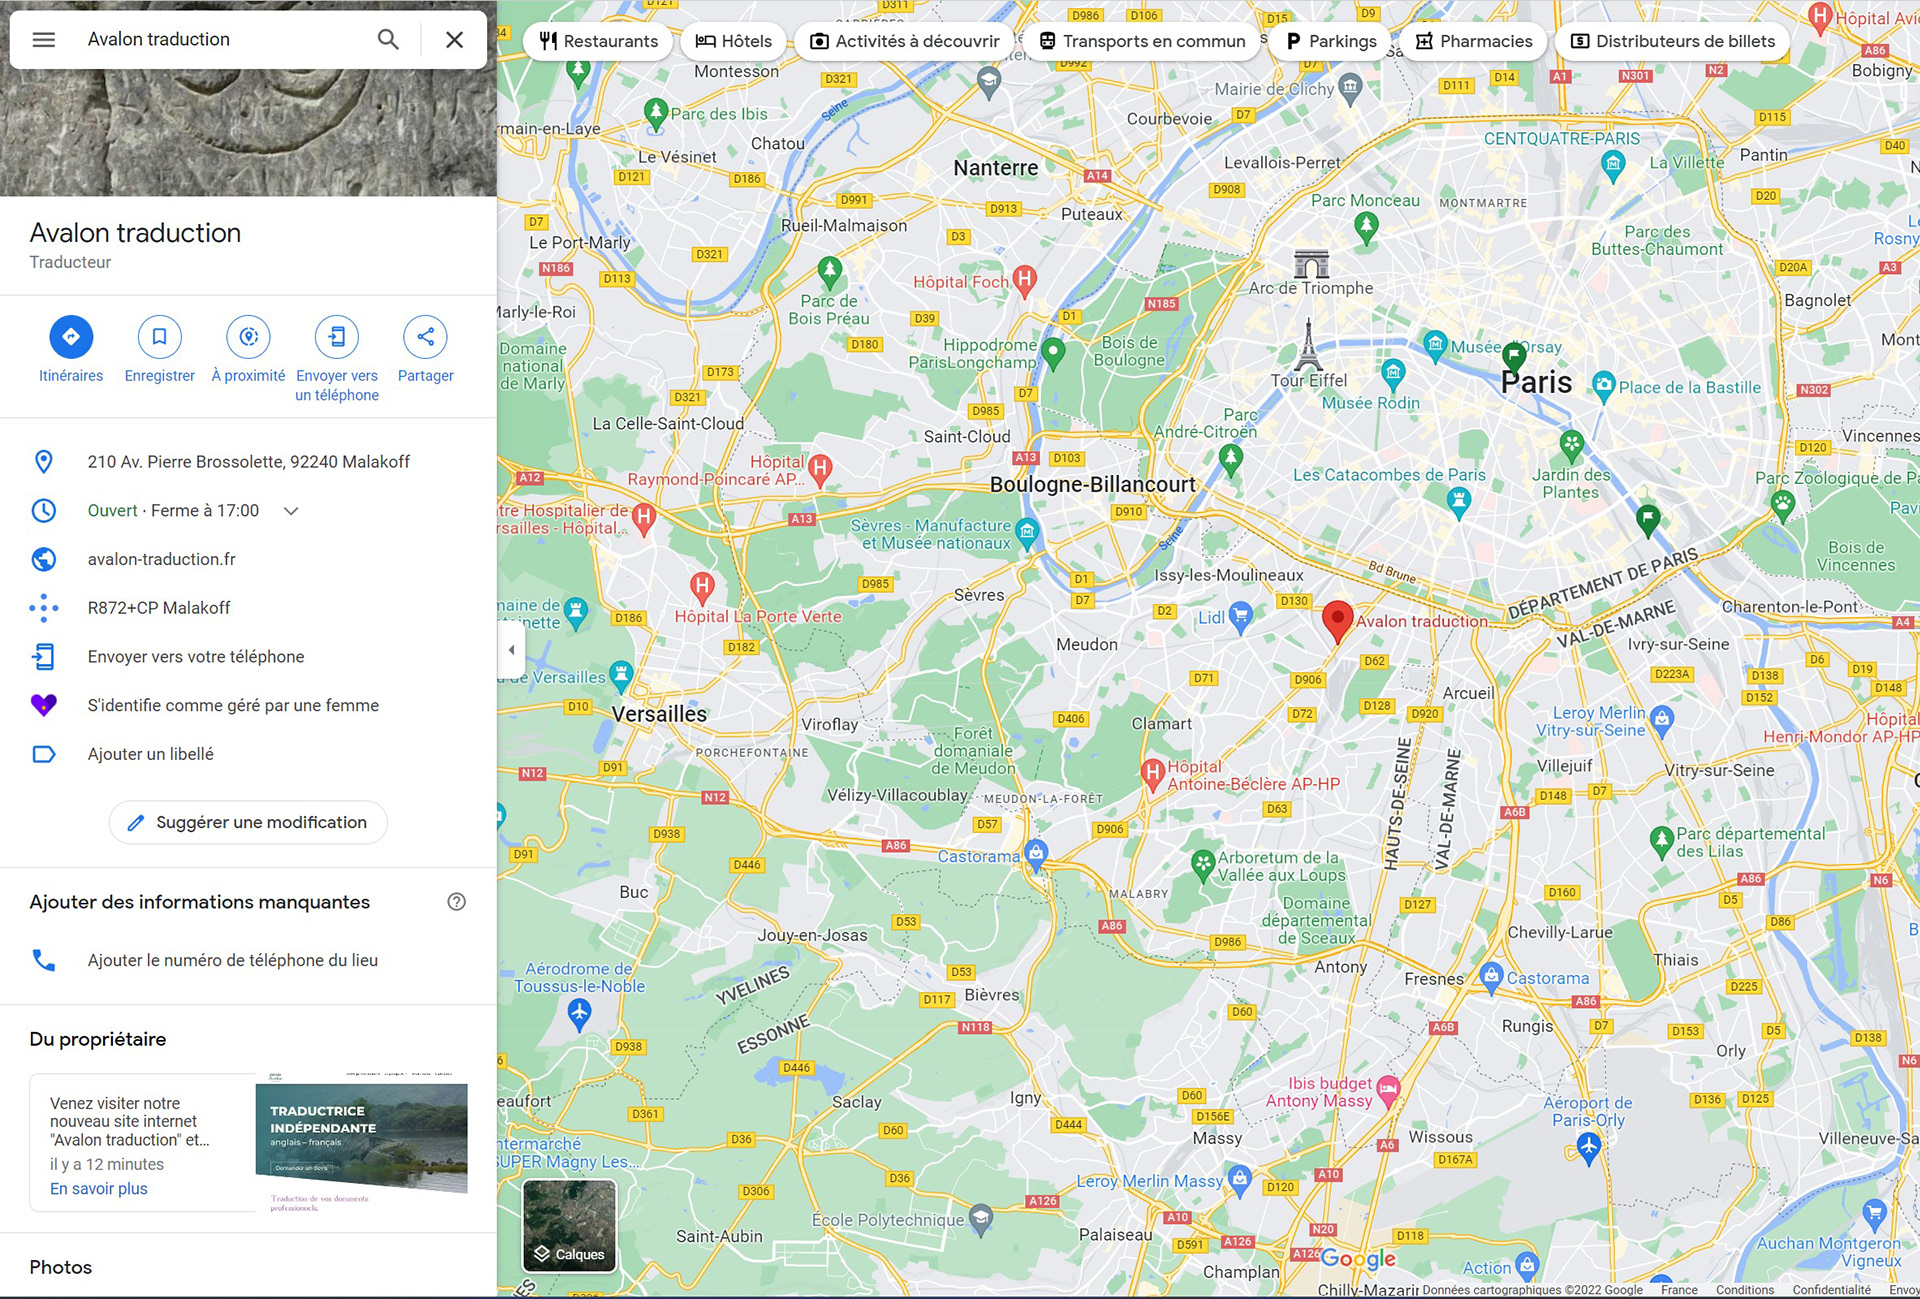Click the Avalon traduction search field
This screenshot has height=1299, width=1920.
point(220,40)
